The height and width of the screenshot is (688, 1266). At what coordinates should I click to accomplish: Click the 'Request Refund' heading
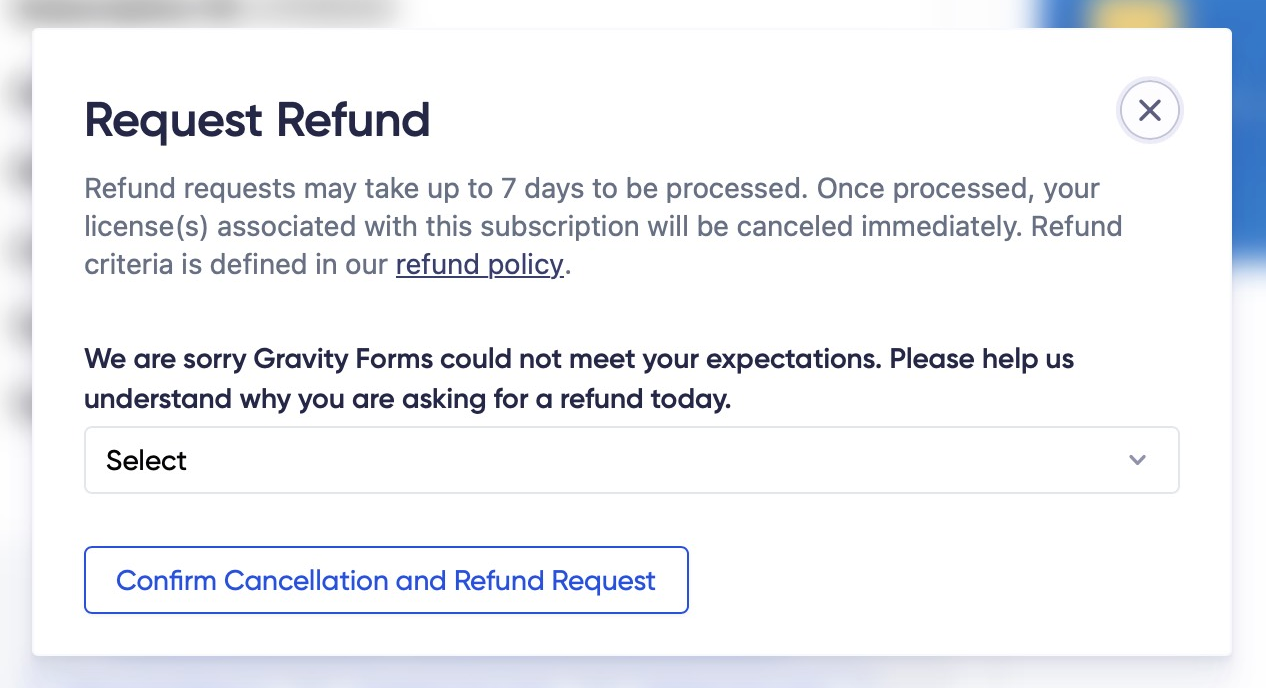257,120
